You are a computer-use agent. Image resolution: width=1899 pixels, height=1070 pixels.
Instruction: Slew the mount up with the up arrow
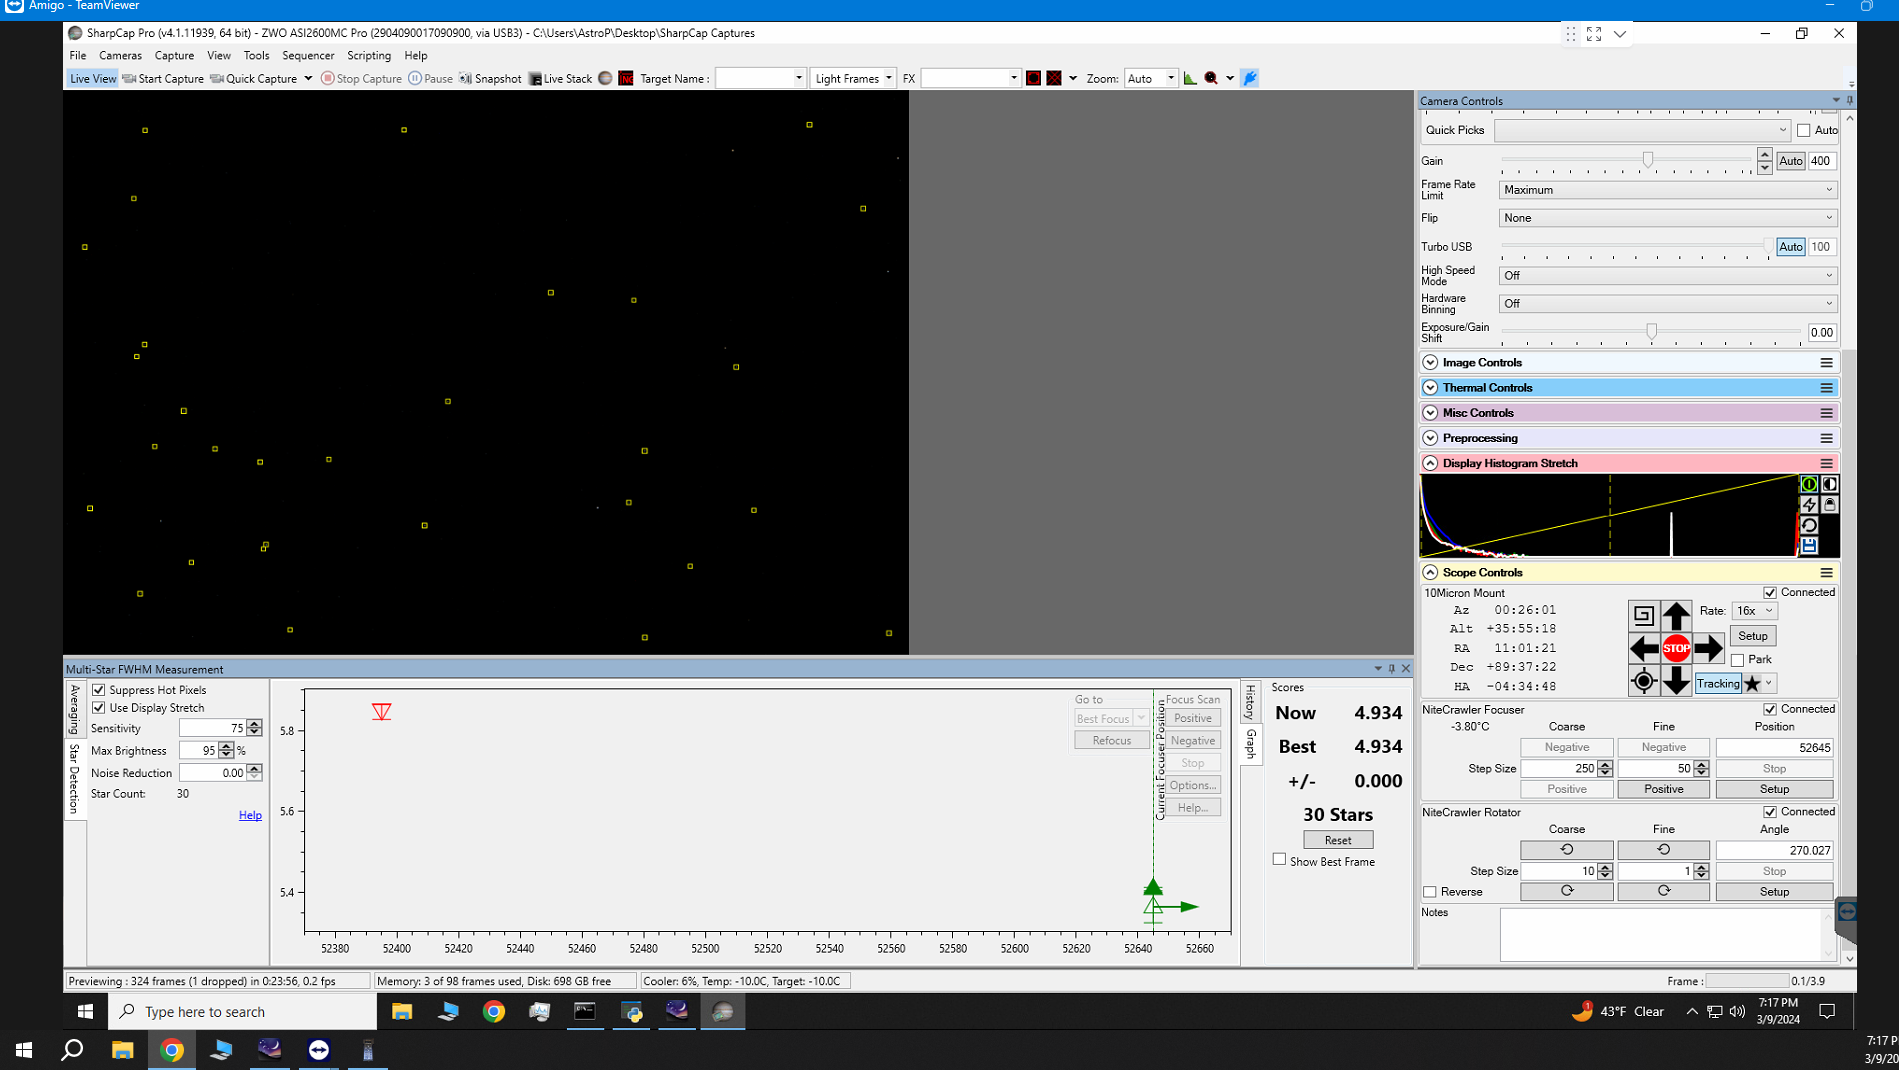[1676, 615]
